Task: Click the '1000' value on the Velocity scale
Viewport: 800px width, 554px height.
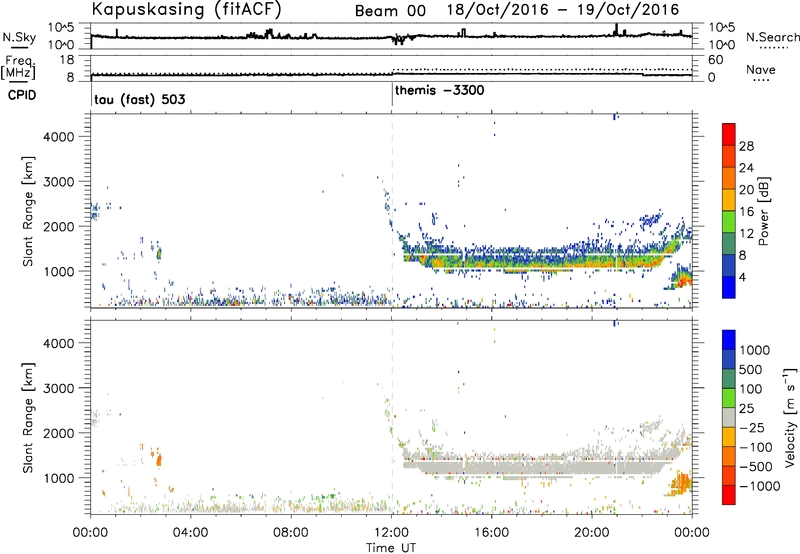Action: pos(755,350)
